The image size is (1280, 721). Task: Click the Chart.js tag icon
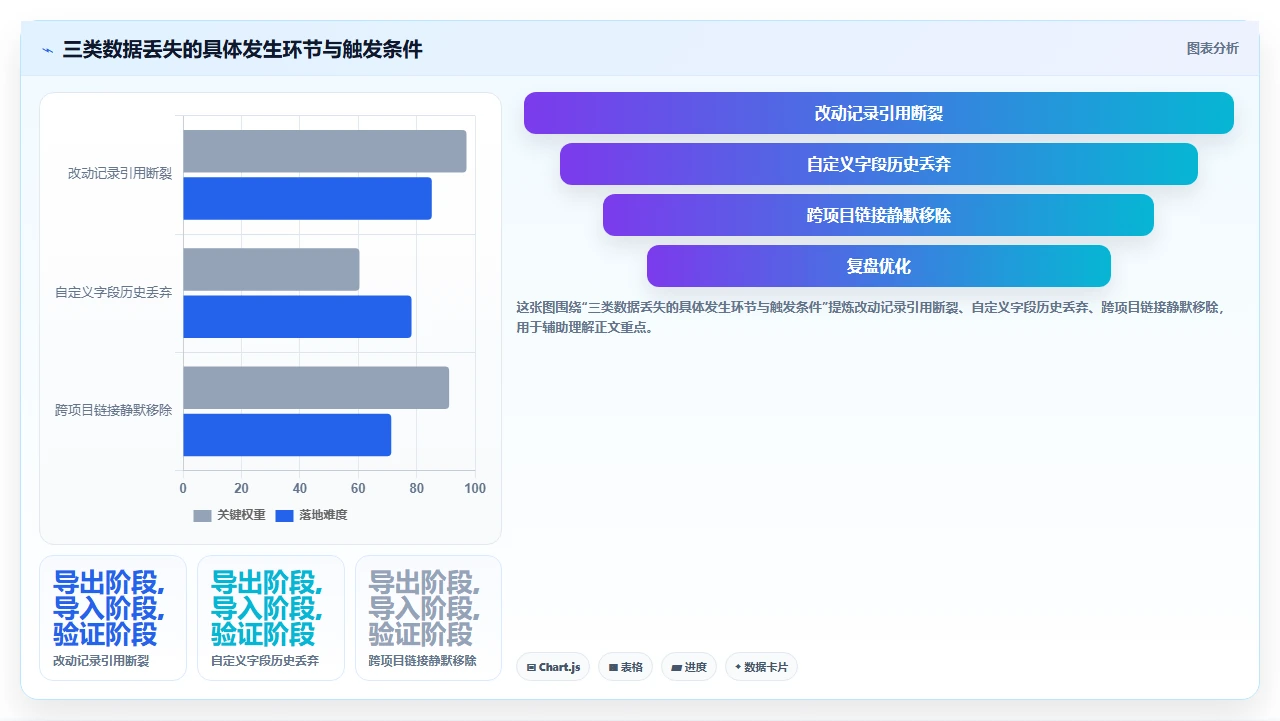pos(531,667)
